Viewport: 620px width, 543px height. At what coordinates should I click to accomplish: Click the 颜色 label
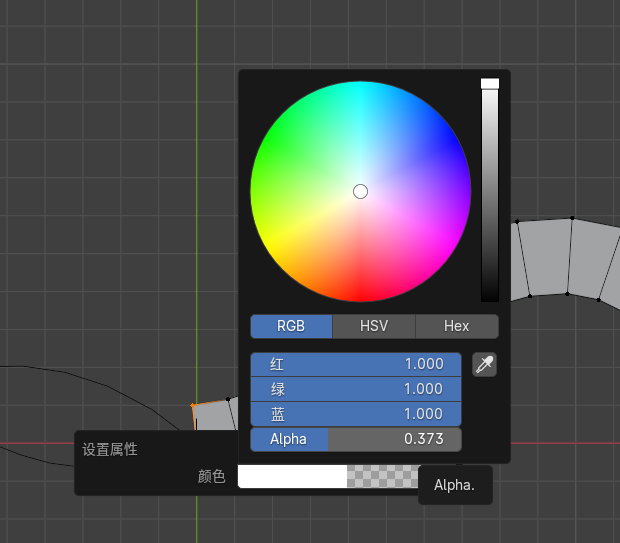212,477
